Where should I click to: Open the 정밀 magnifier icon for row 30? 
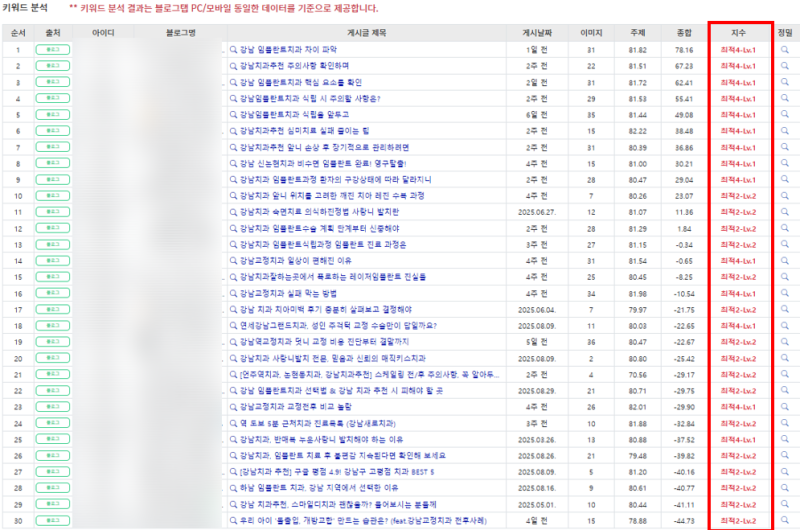pos(785,520)
